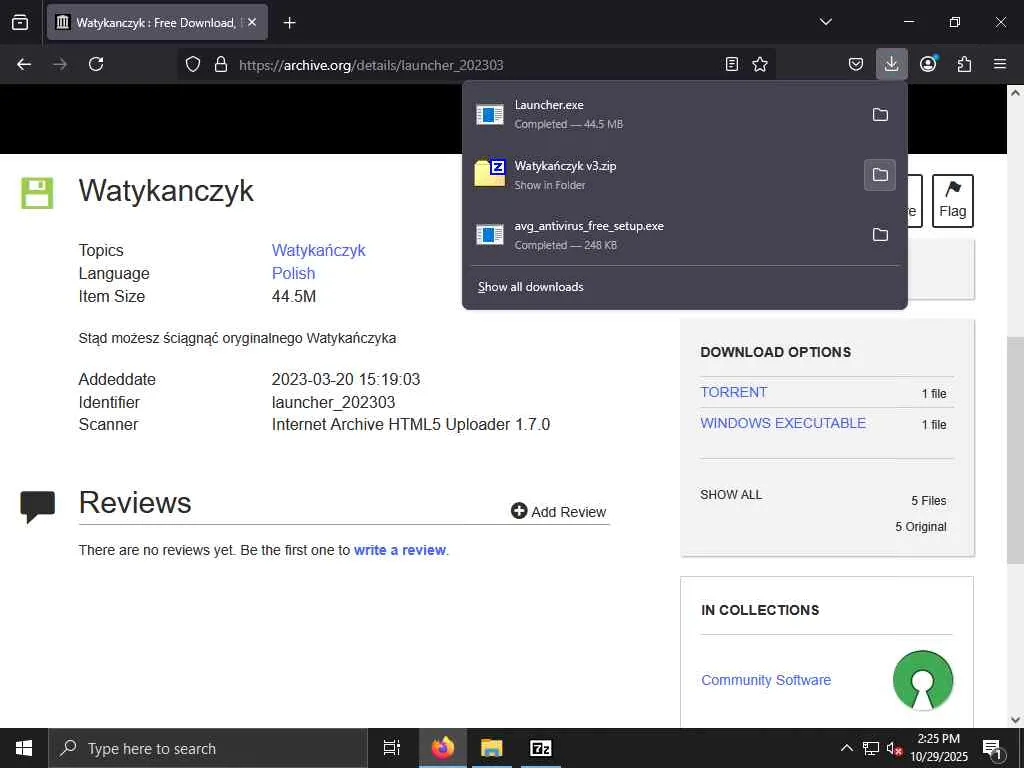Show Launcher.exe in folder icon
Screen dimensions: 1024x768
pos(880,114)
